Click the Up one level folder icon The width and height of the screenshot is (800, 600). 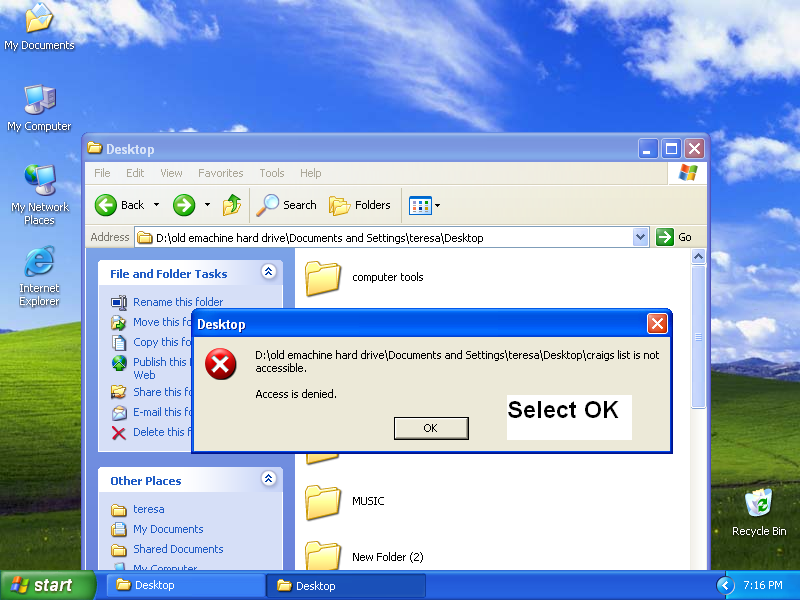pyautogui.click(x=233, y=205)
